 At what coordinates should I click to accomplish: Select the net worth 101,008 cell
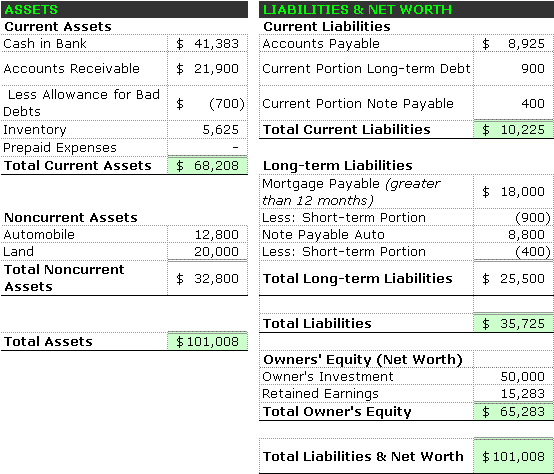(513, 456)
